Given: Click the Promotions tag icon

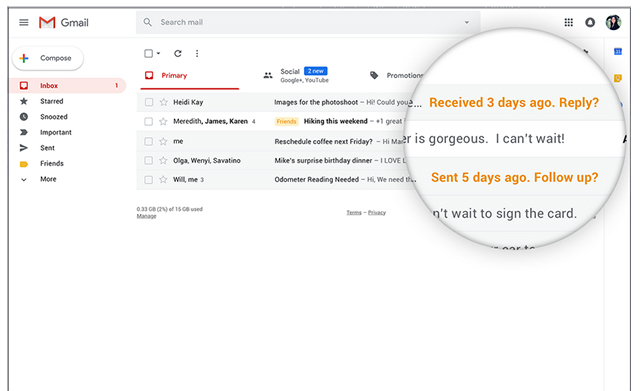Looking at the screenshot, I should point(374,76).
